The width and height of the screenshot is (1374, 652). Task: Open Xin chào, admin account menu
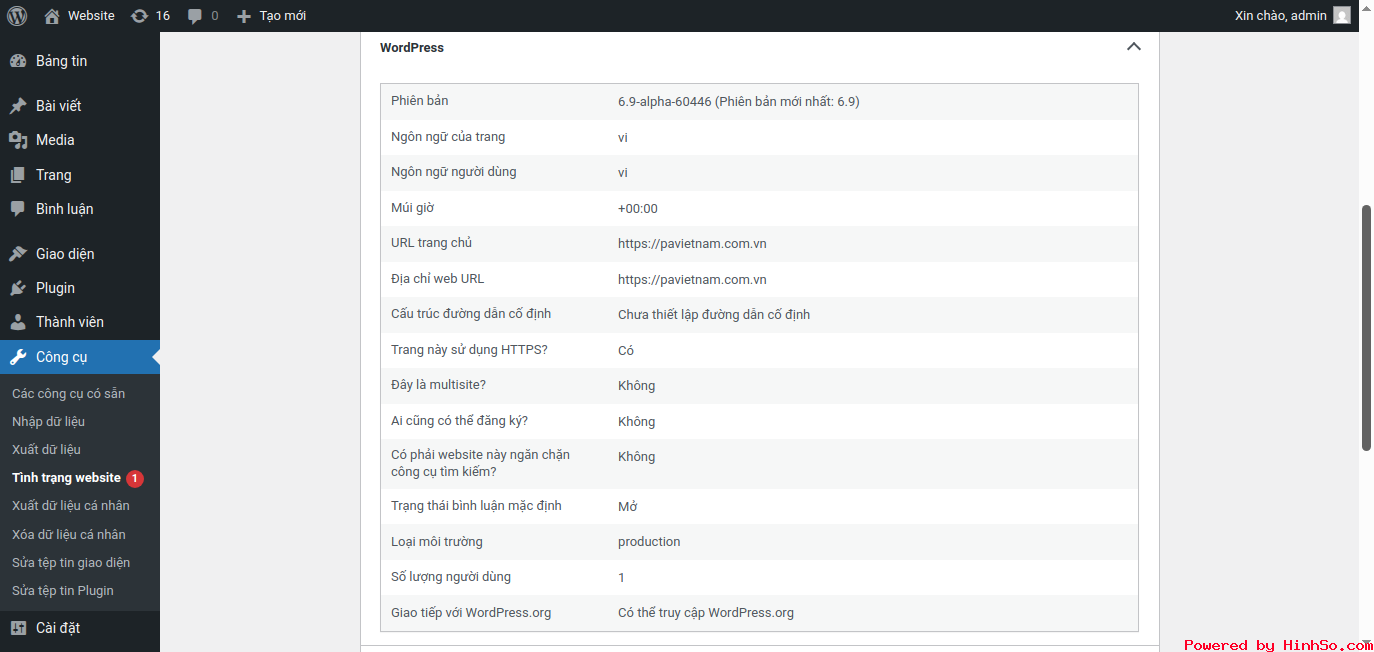1280,16
